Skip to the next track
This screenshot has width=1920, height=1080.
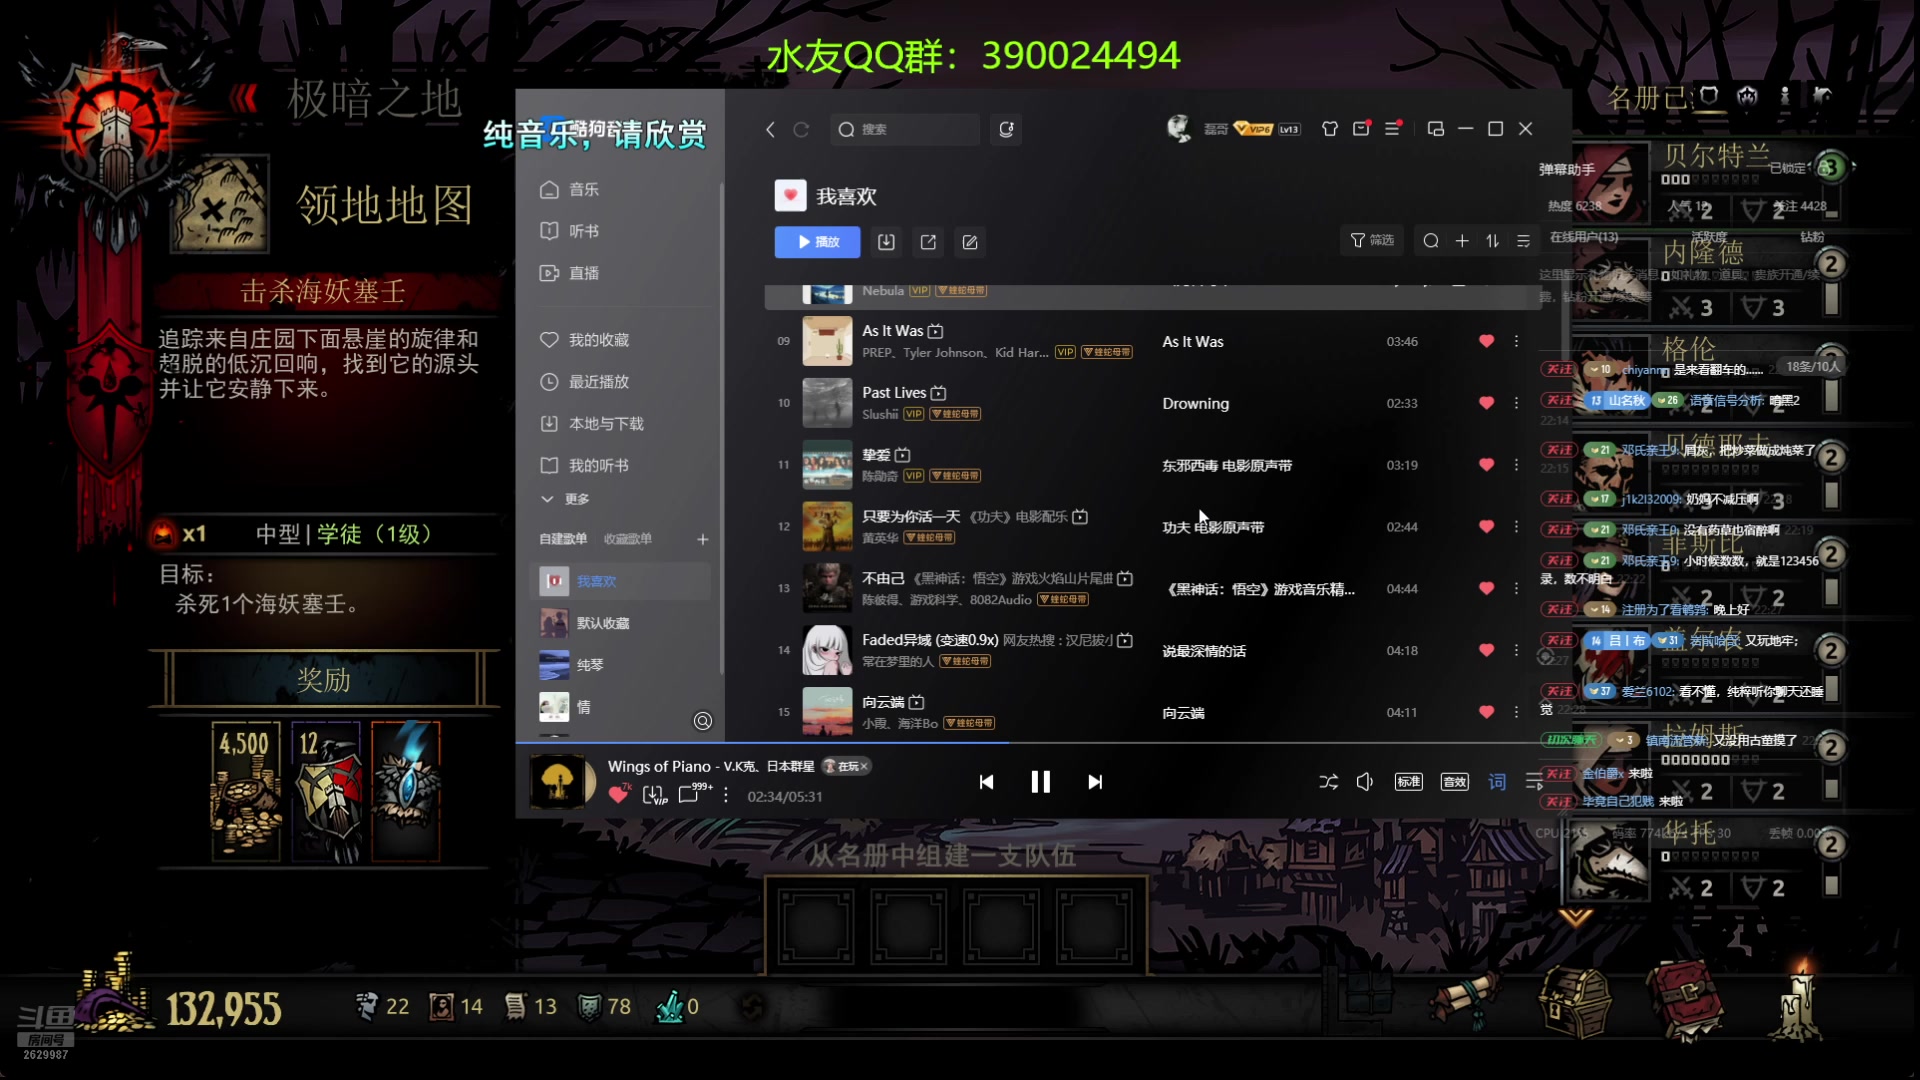[x=1095, y=782]
